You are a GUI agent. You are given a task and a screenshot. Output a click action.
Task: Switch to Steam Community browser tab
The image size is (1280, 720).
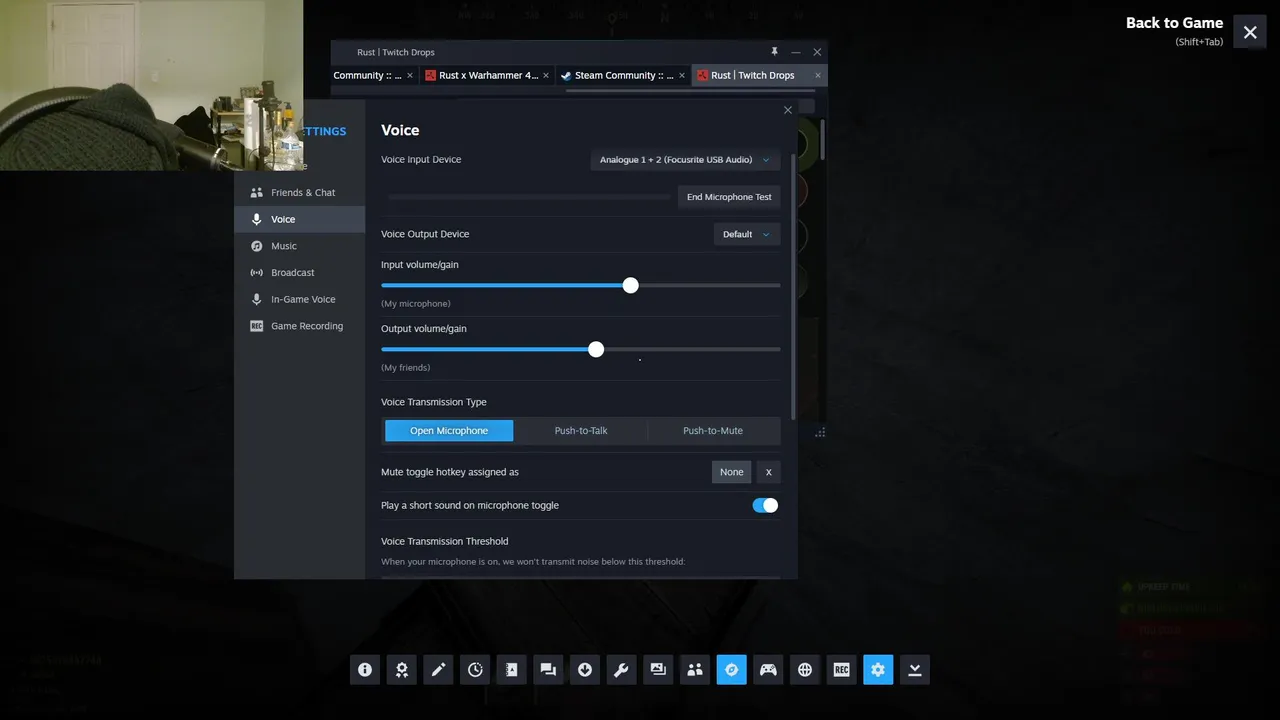pos(623,75)
